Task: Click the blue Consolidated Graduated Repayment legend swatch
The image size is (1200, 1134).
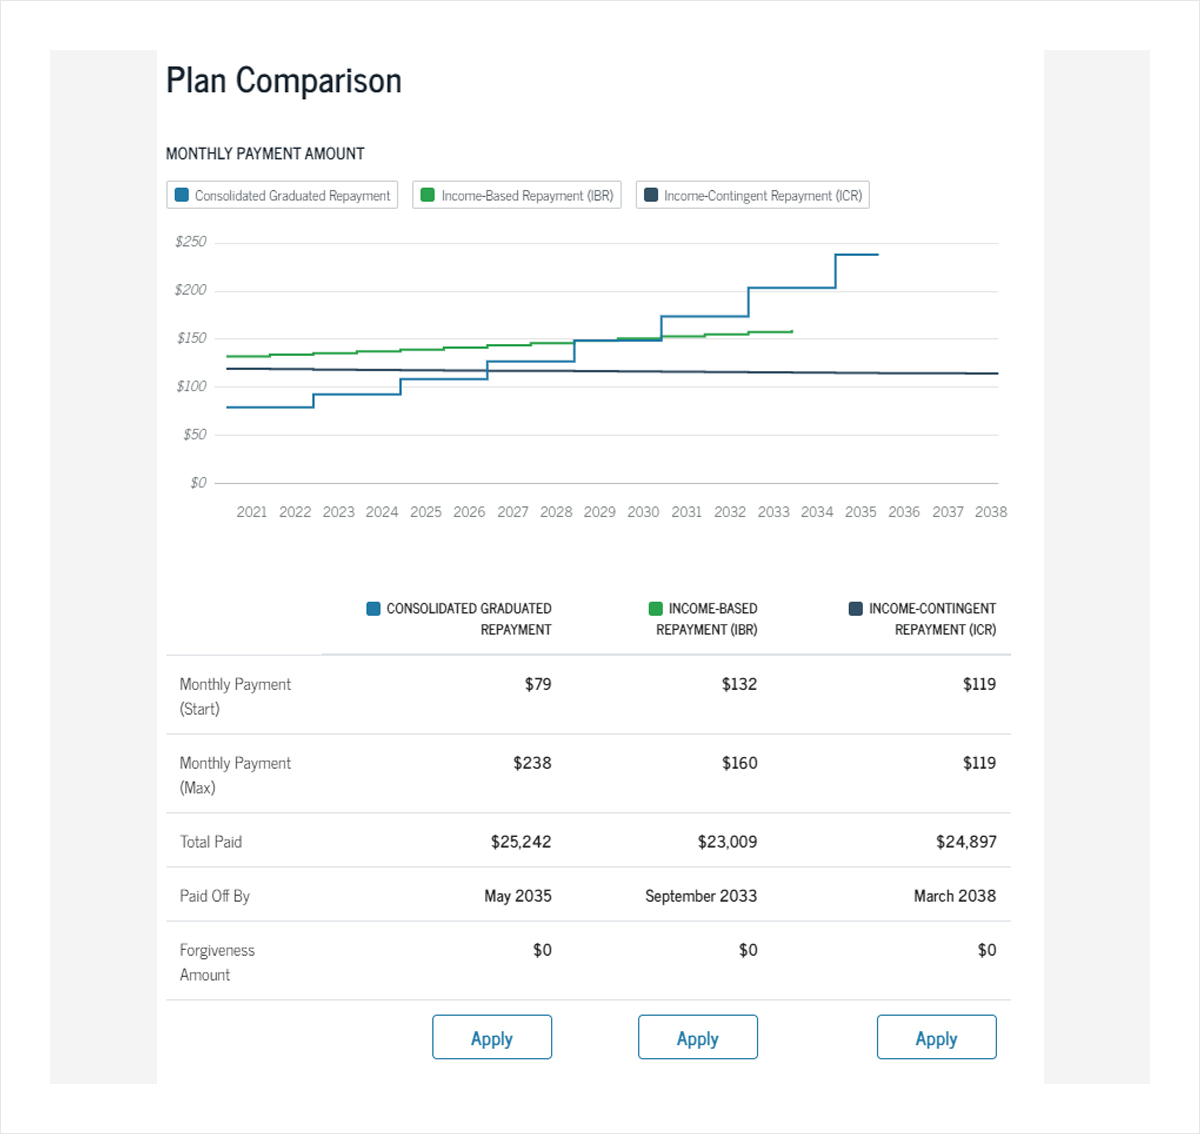Action: click(181, 195)
